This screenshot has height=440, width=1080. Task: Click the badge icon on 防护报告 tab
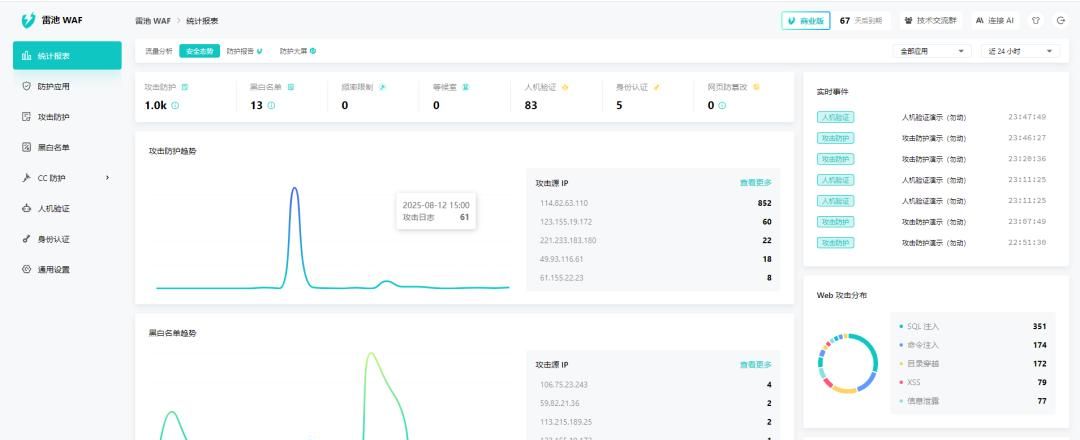(260, 51)
